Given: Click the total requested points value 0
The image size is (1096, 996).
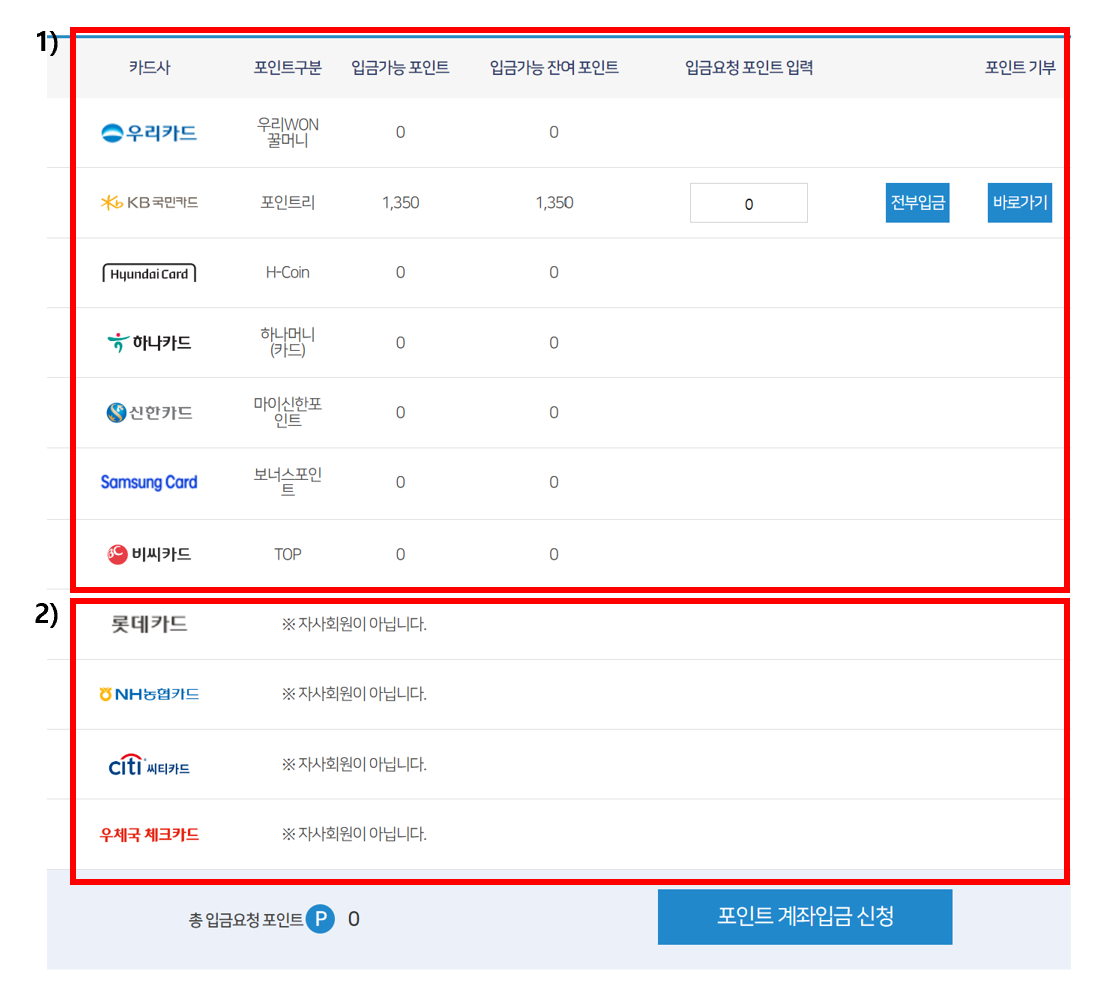Looking at the screenshot, I should [354, 919].
